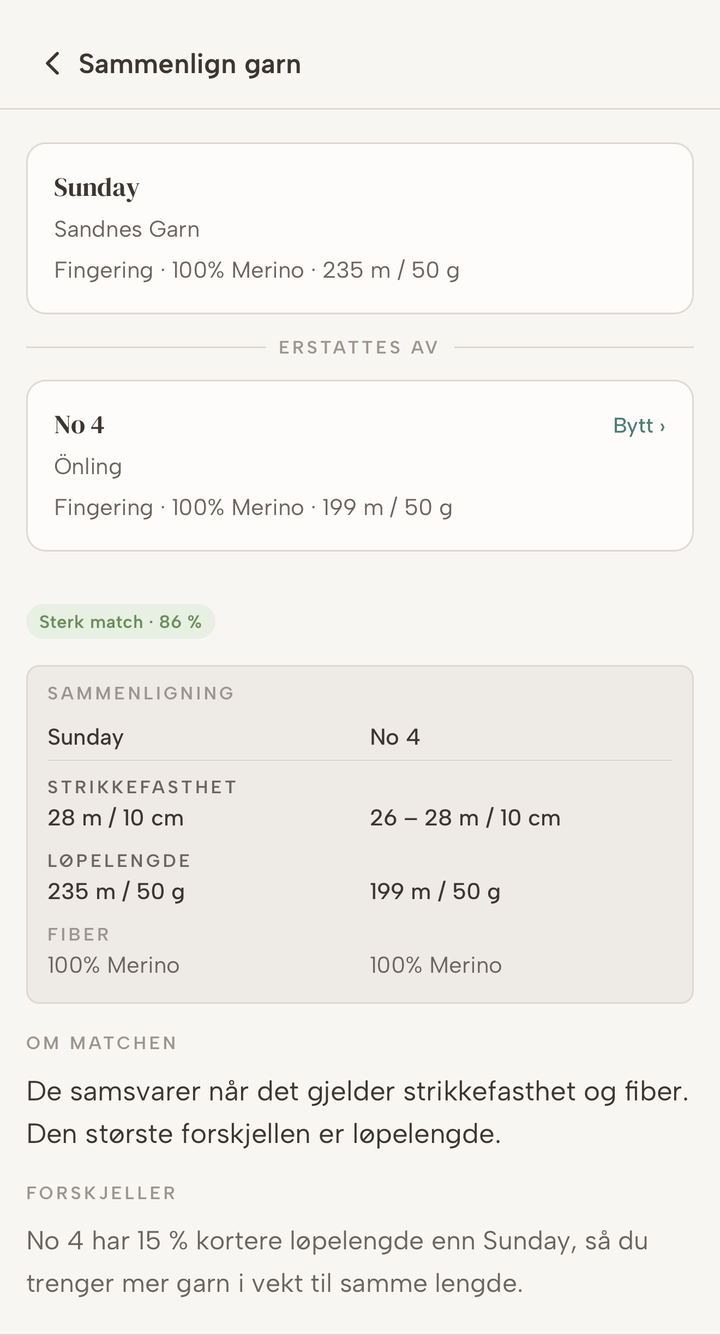Tap the Sammenlign garn page title

tap(190, 64)
